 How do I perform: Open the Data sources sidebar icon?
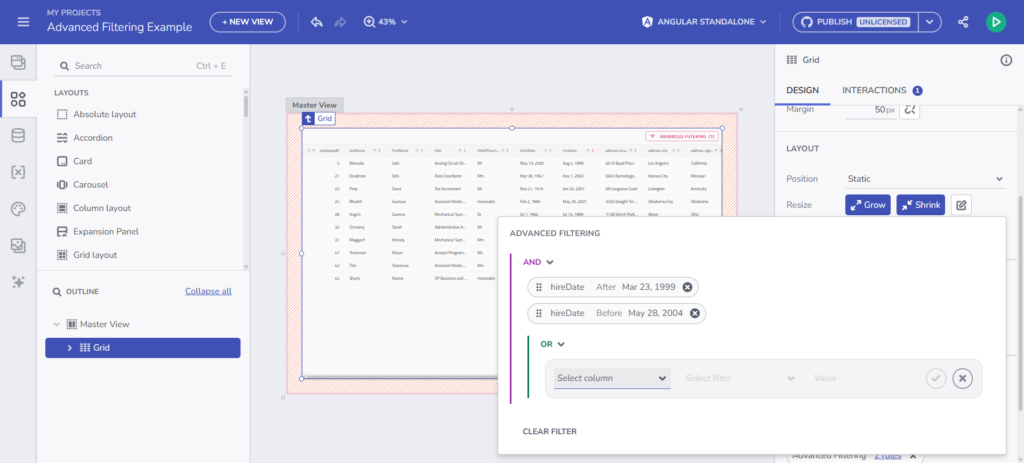click(18, 136)
